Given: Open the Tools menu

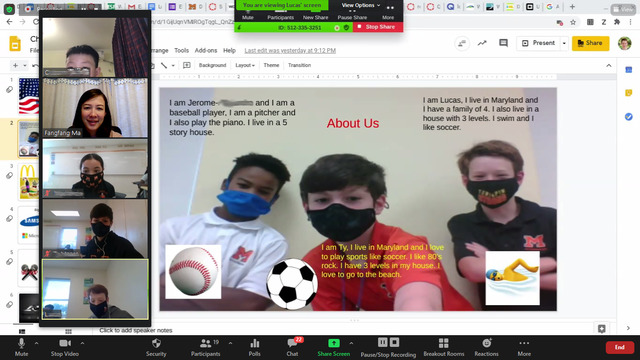Looking at the screenshot, I should (182, 51).
